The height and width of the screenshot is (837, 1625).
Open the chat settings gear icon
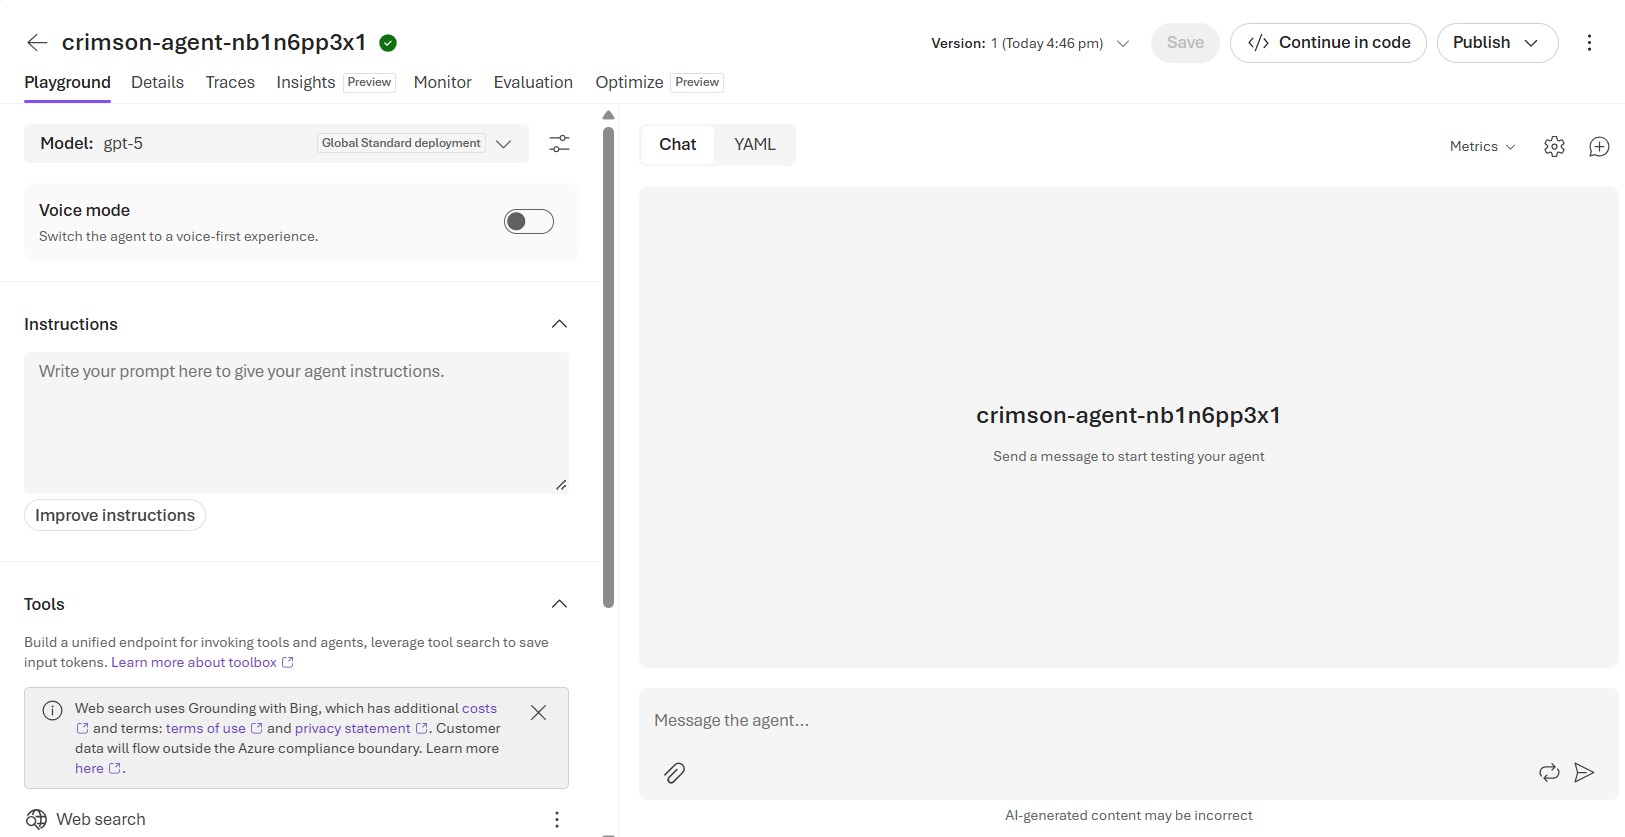1554,147
